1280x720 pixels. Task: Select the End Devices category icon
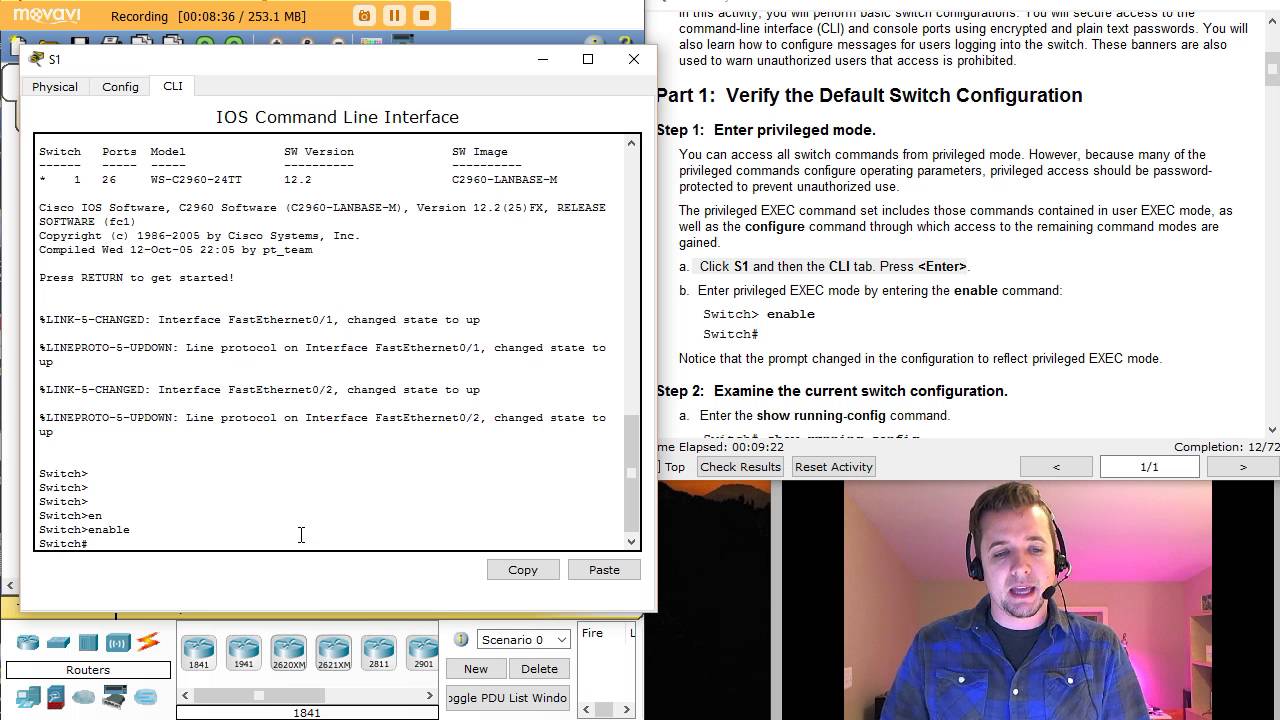point(28,697)
